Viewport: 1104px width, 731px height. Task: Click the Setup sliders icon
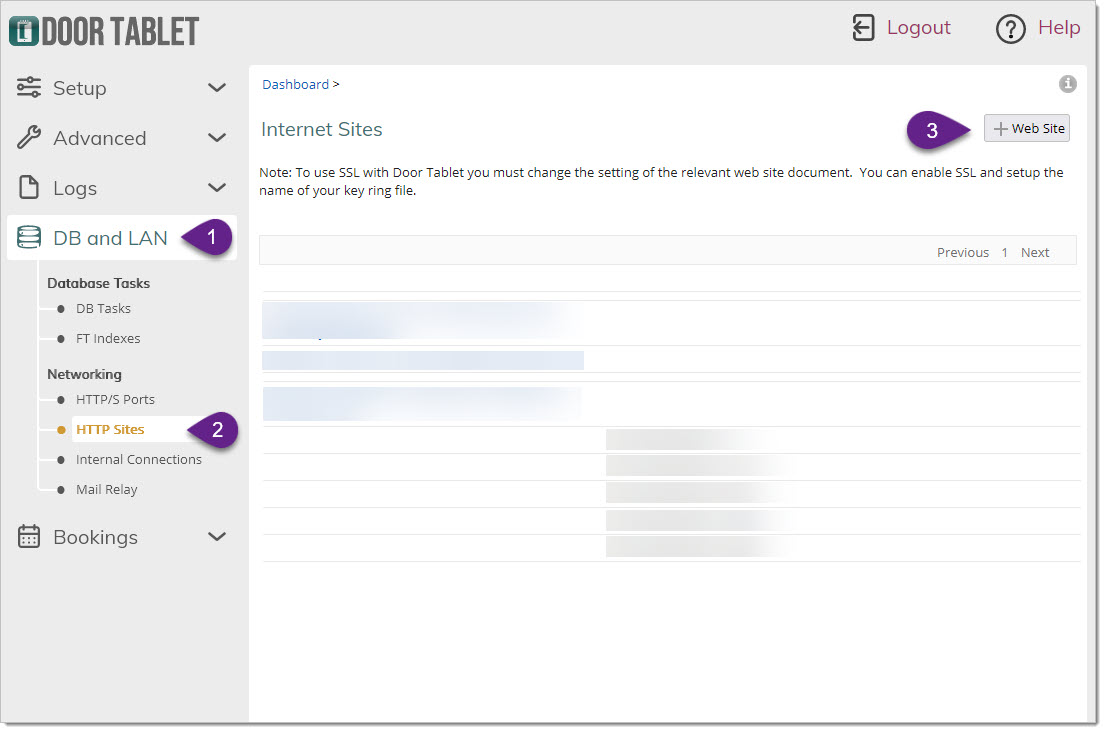(x=29, y=88)
